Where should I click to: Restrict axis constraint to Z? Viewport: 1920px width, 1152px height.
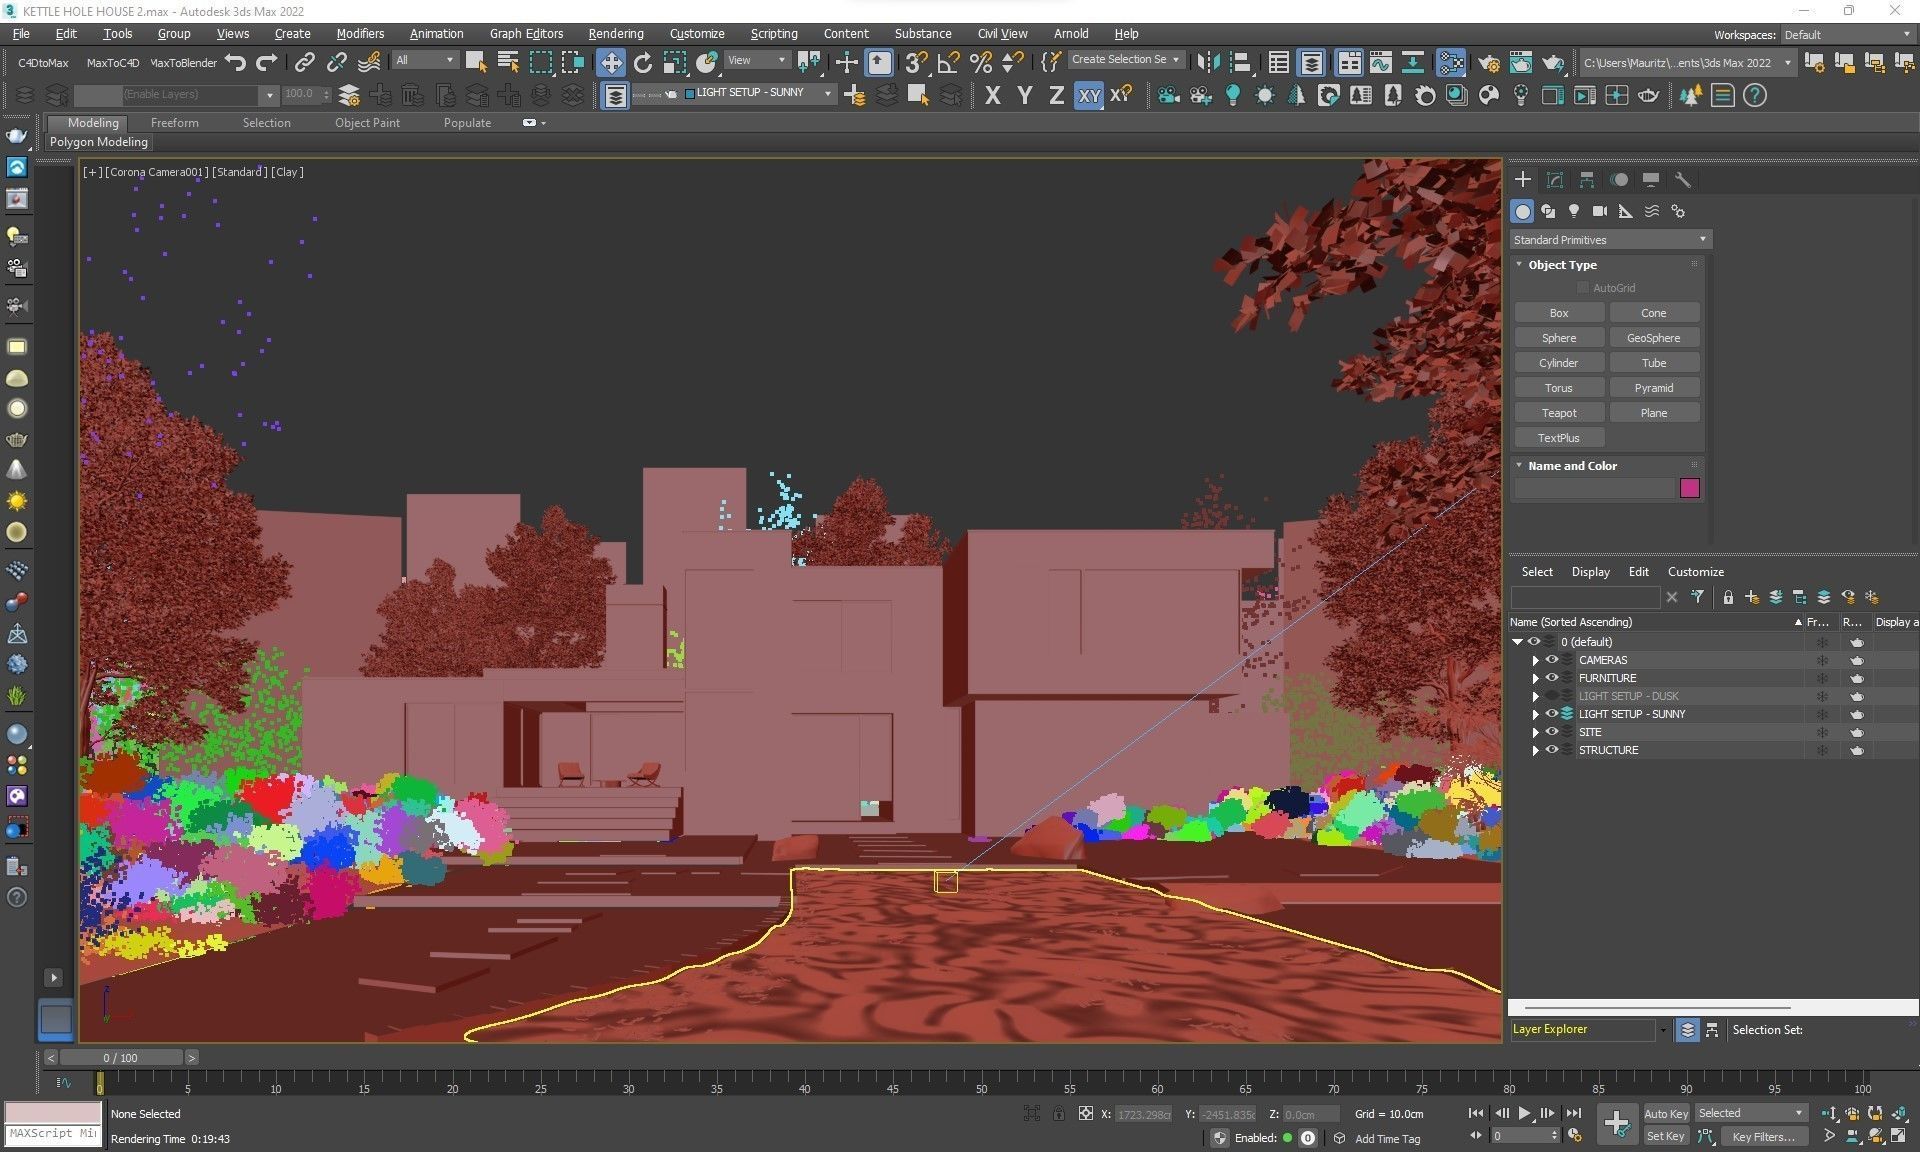click(x=1056, y=96)
